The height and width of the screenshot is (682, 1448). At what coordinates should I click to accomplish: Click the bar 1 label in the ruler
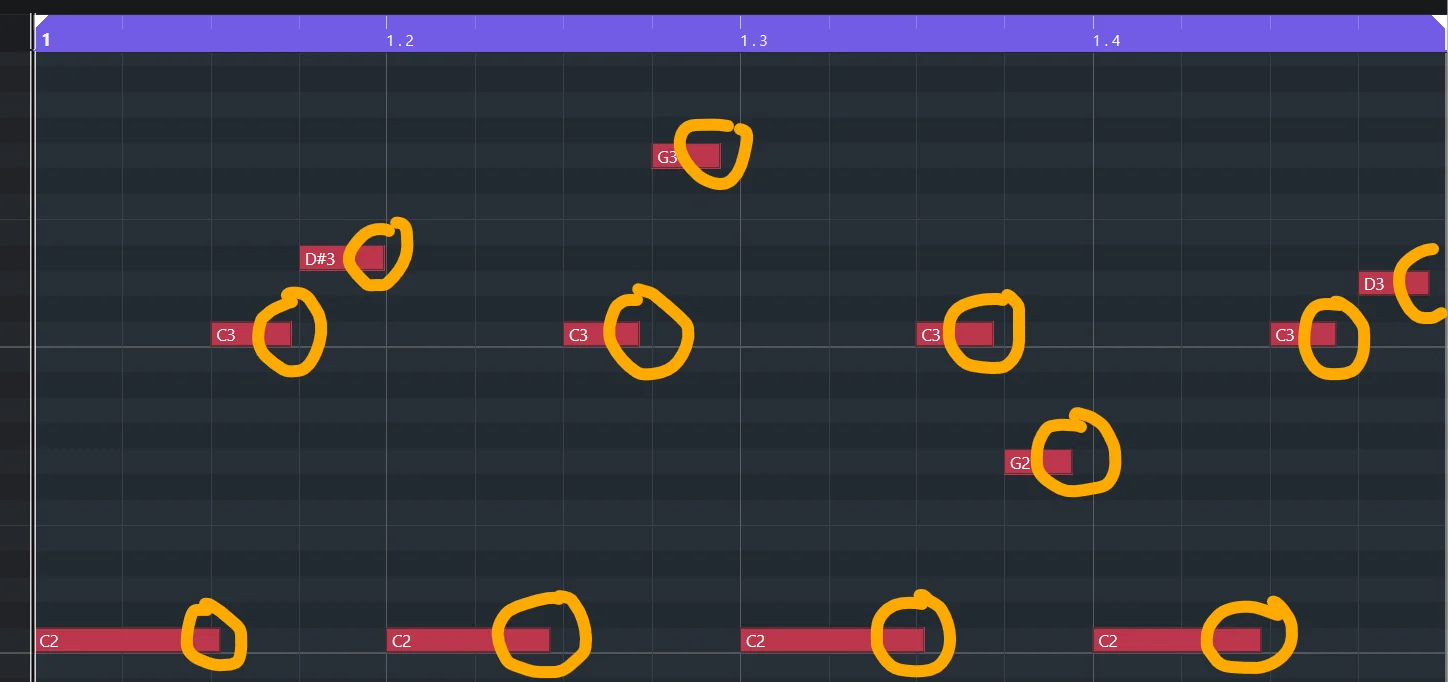(46, 40)
